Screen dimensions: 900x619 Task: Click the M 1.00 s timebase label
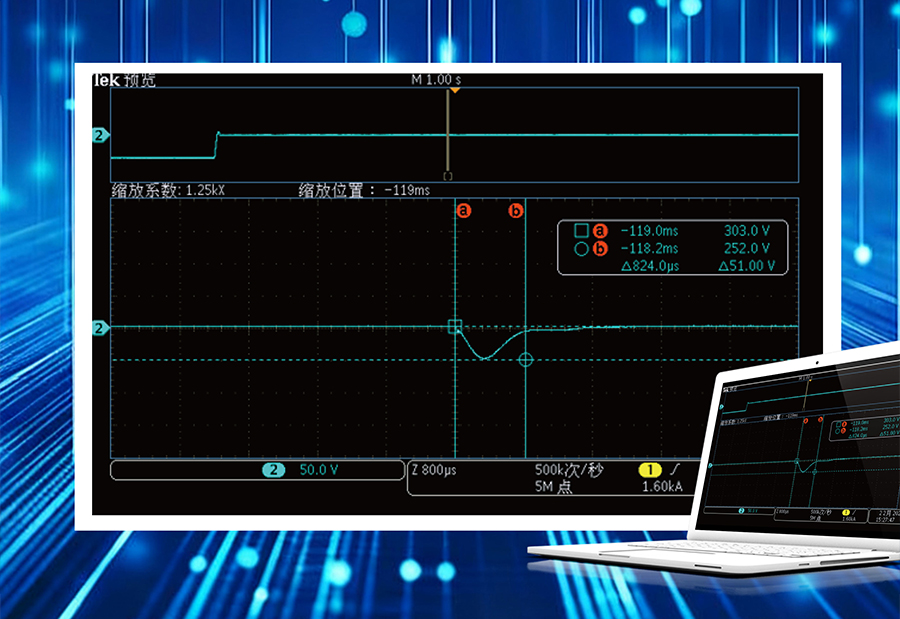(436, 79)
